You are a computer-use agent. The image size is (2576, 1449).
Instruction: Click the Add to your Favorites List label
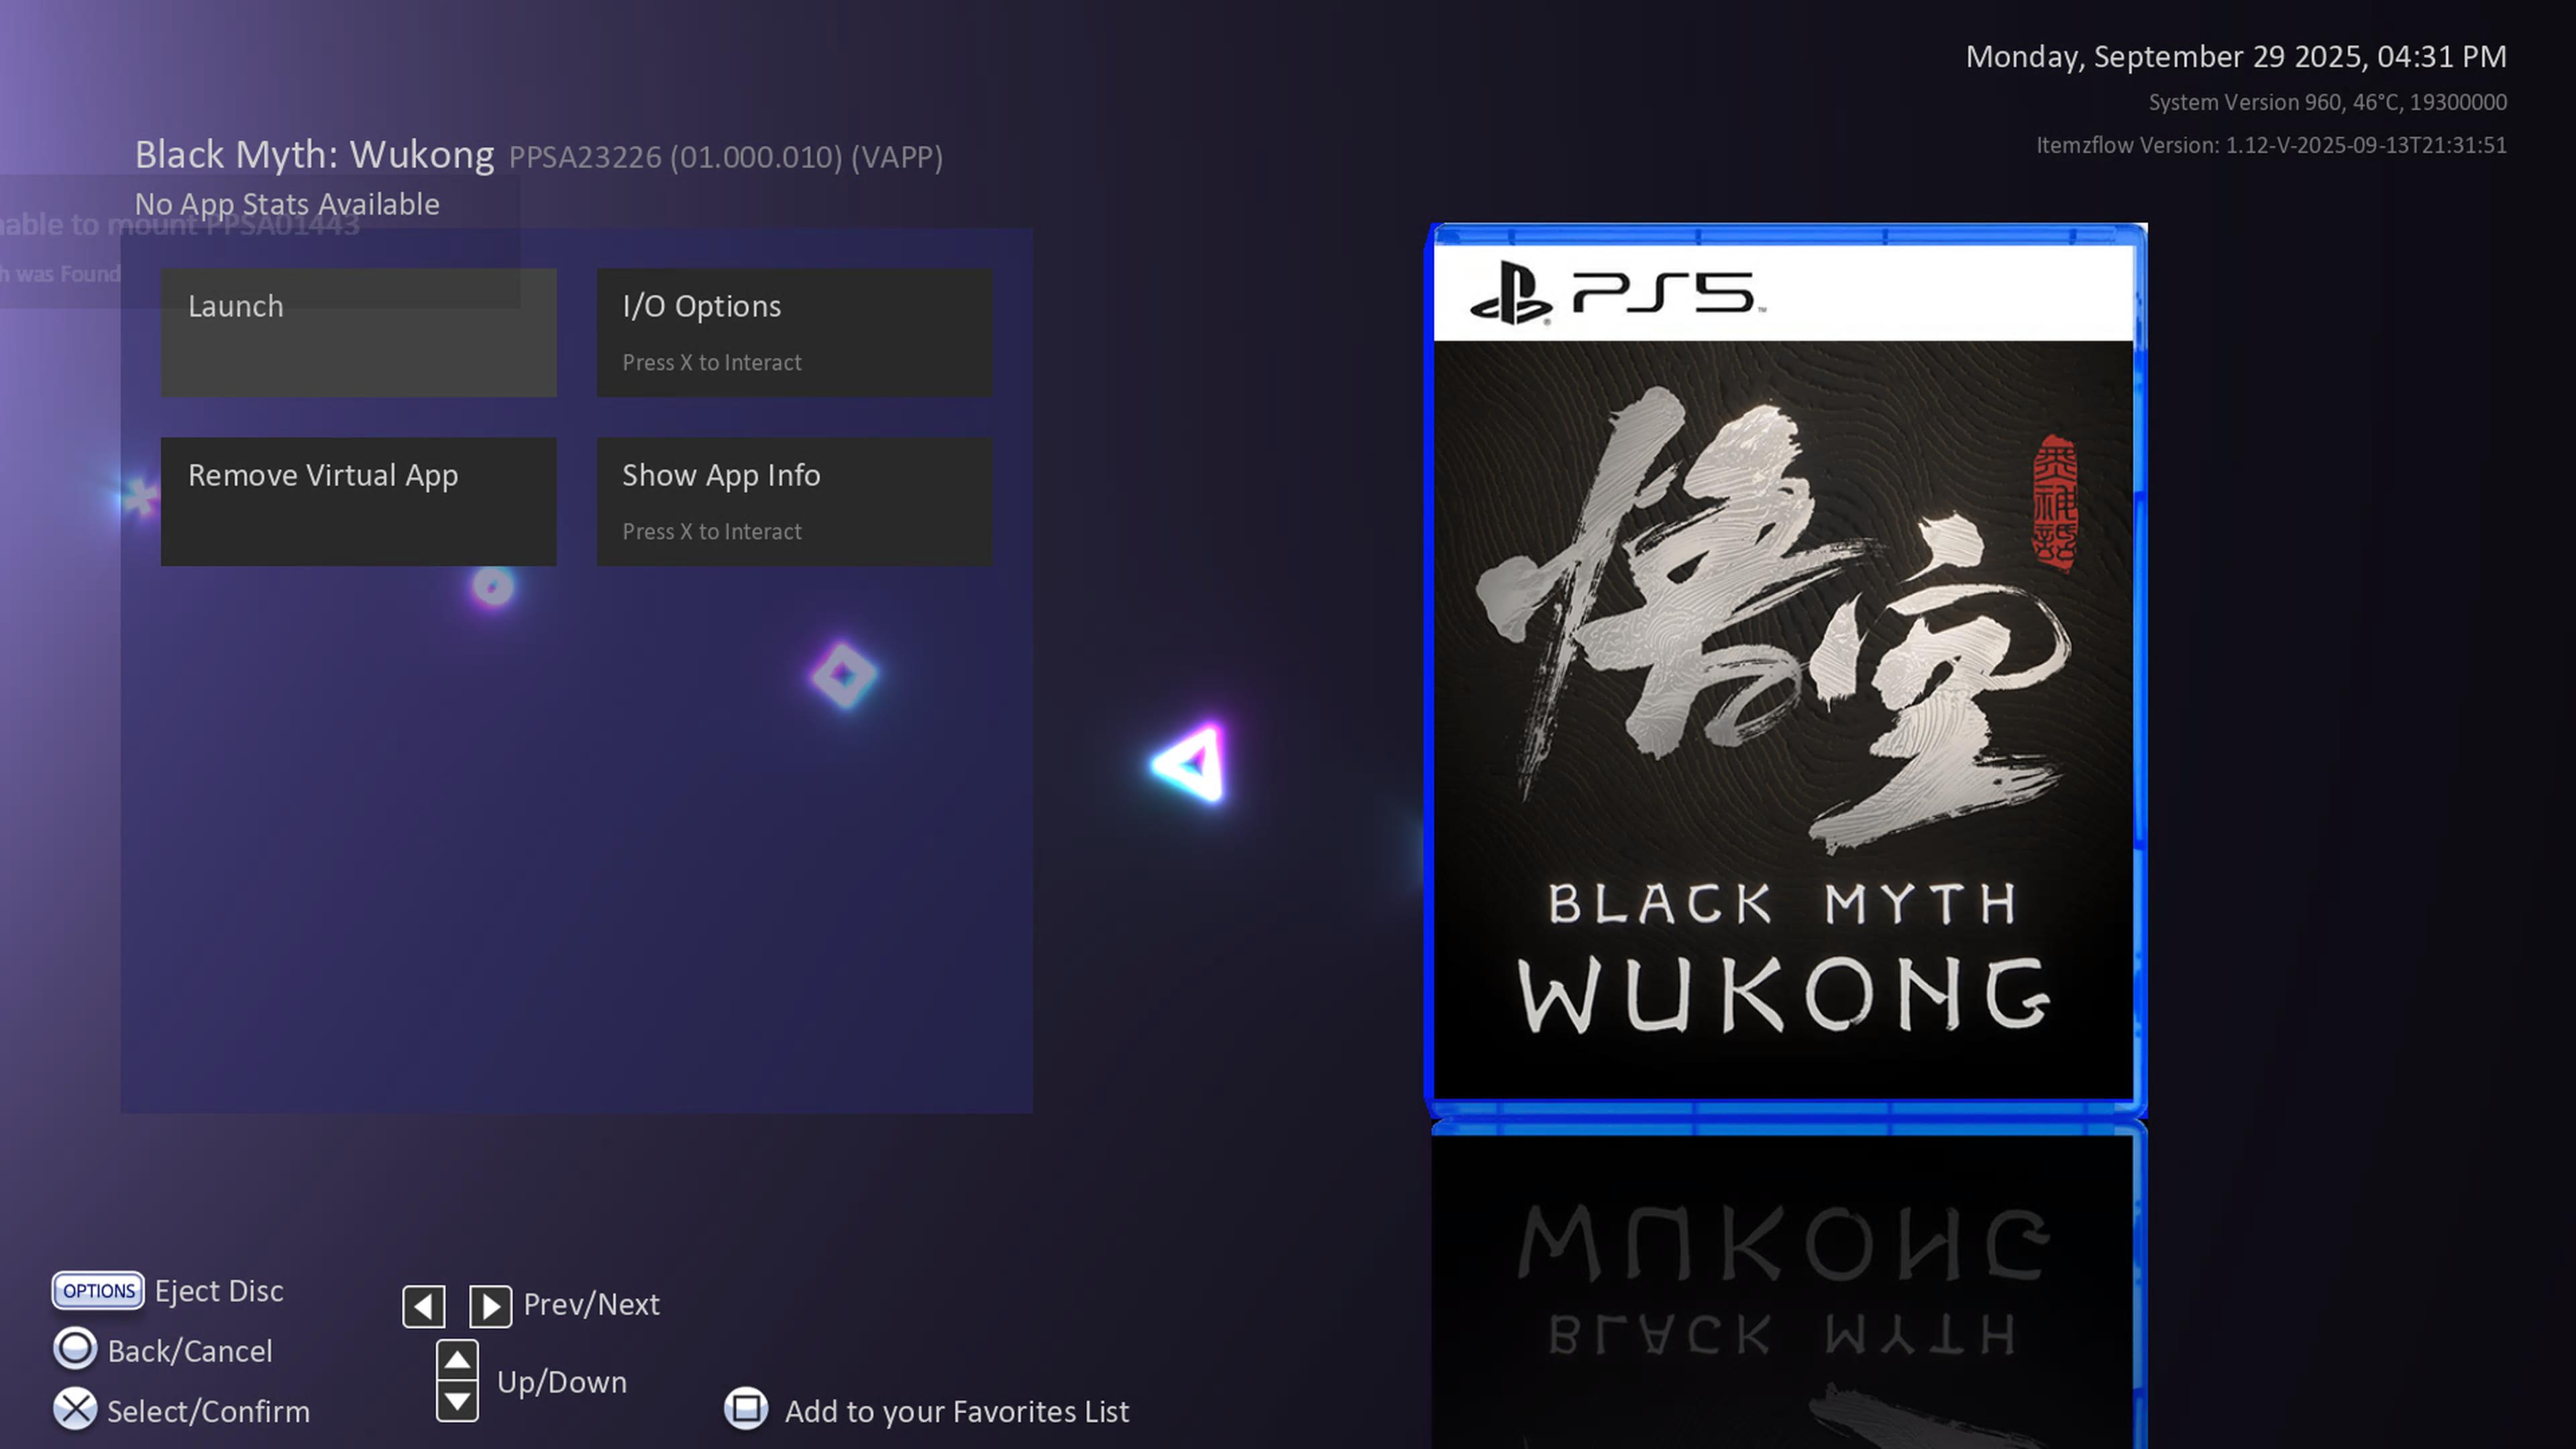click(x=956, y=1411)
